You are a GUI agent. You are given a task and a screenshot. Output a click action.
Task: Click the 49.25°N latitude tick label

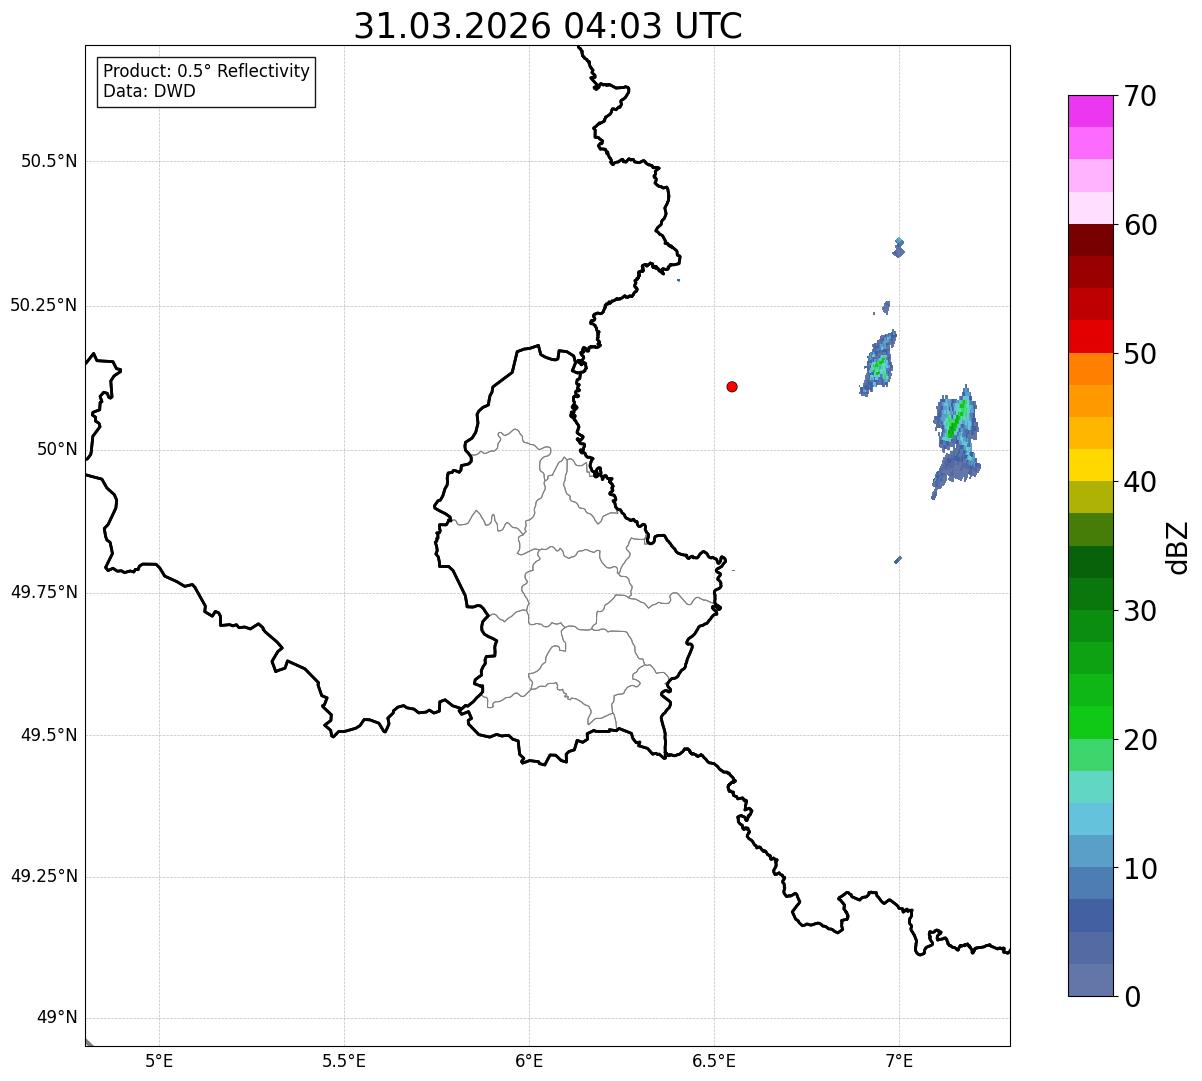coord(44,876)
